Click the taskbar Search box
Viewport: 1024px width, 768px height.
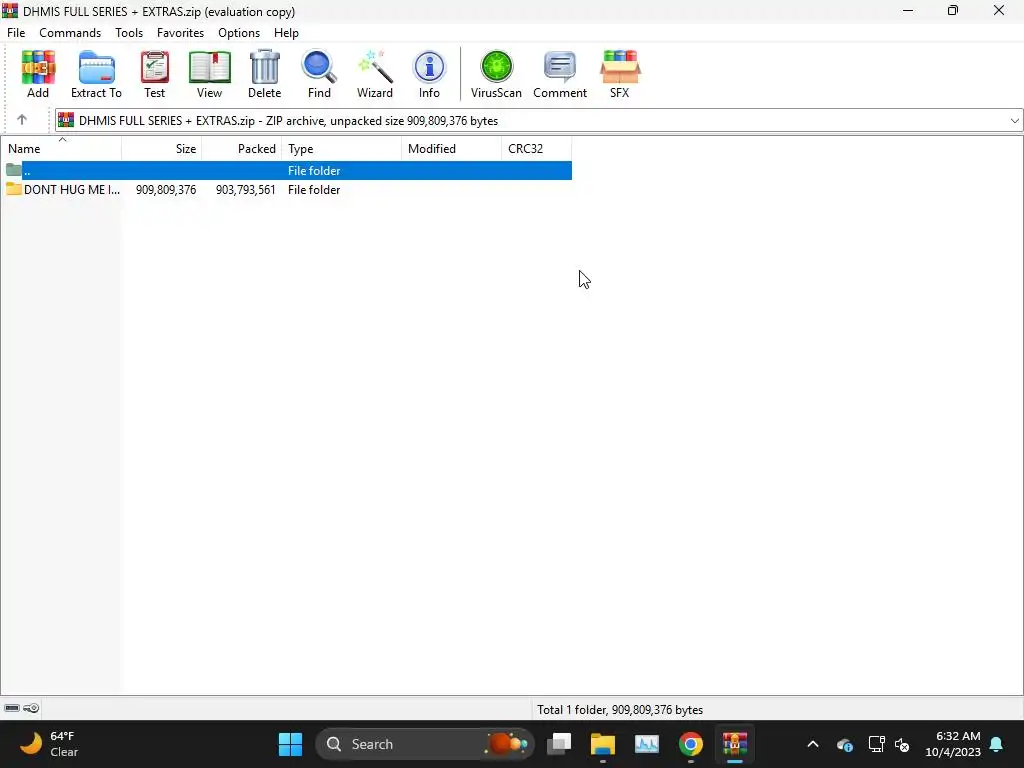(424, 744)
